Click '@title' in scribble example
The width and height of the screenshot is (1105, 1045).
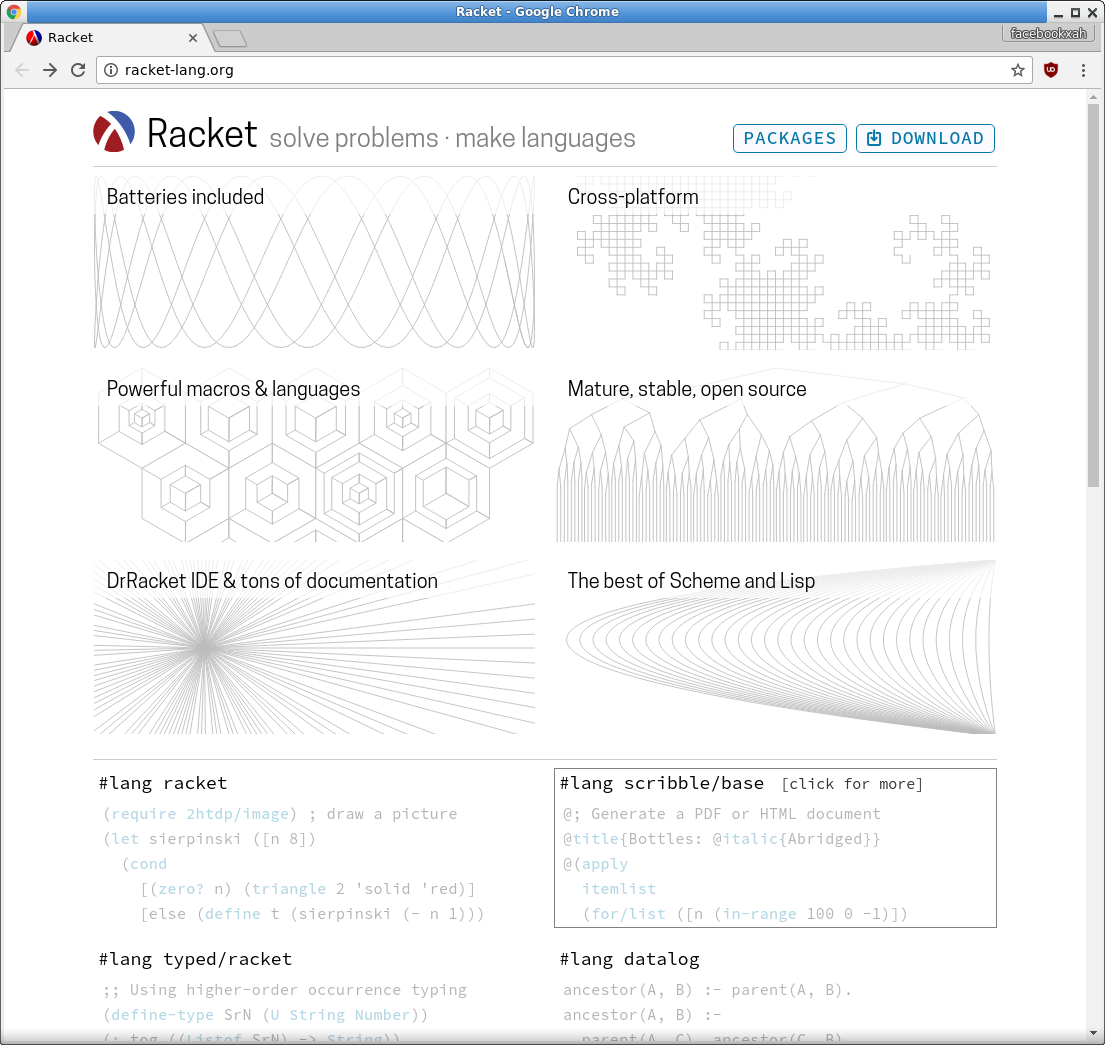click(591, 839)
